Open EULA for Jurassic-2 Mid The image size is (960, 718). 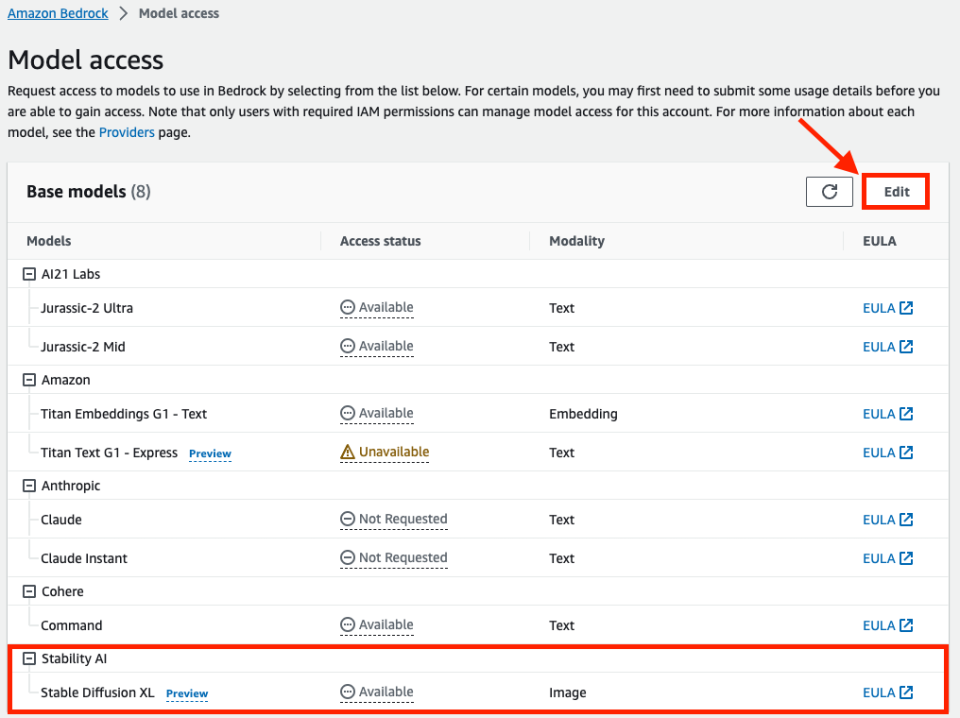click(887, 347)
